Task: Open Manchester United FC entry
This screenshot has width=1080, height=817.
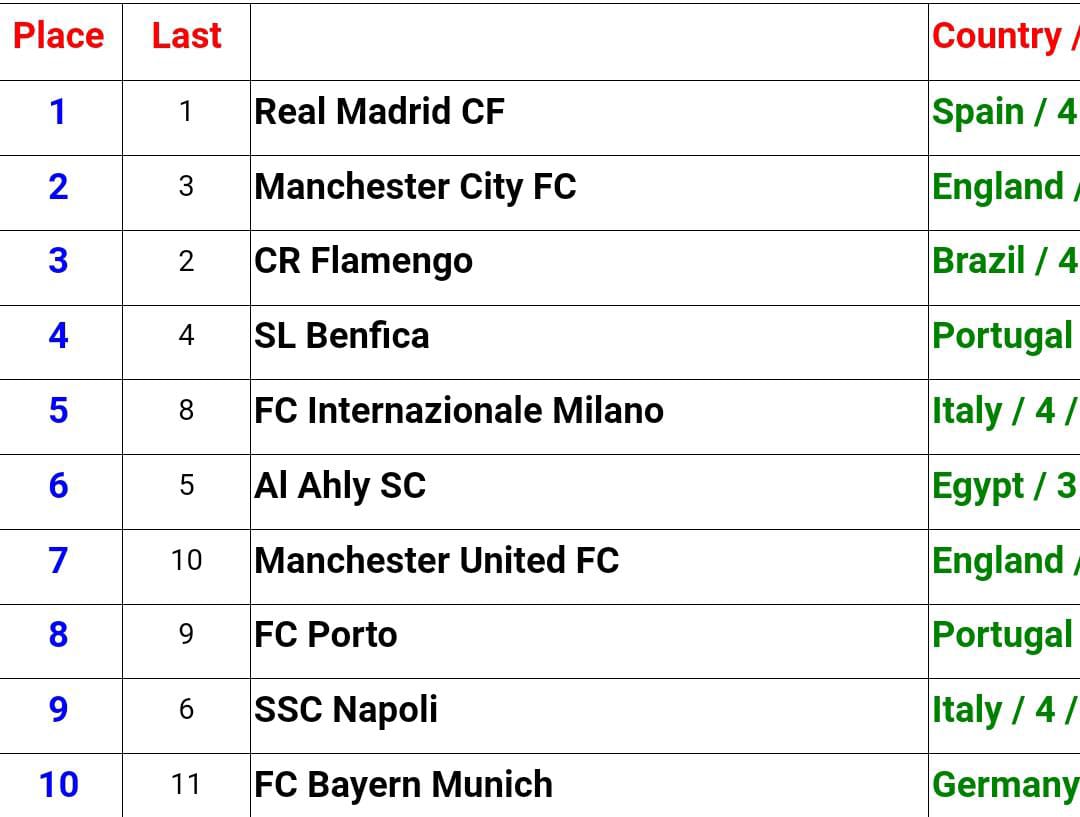Action: (437, 560)
